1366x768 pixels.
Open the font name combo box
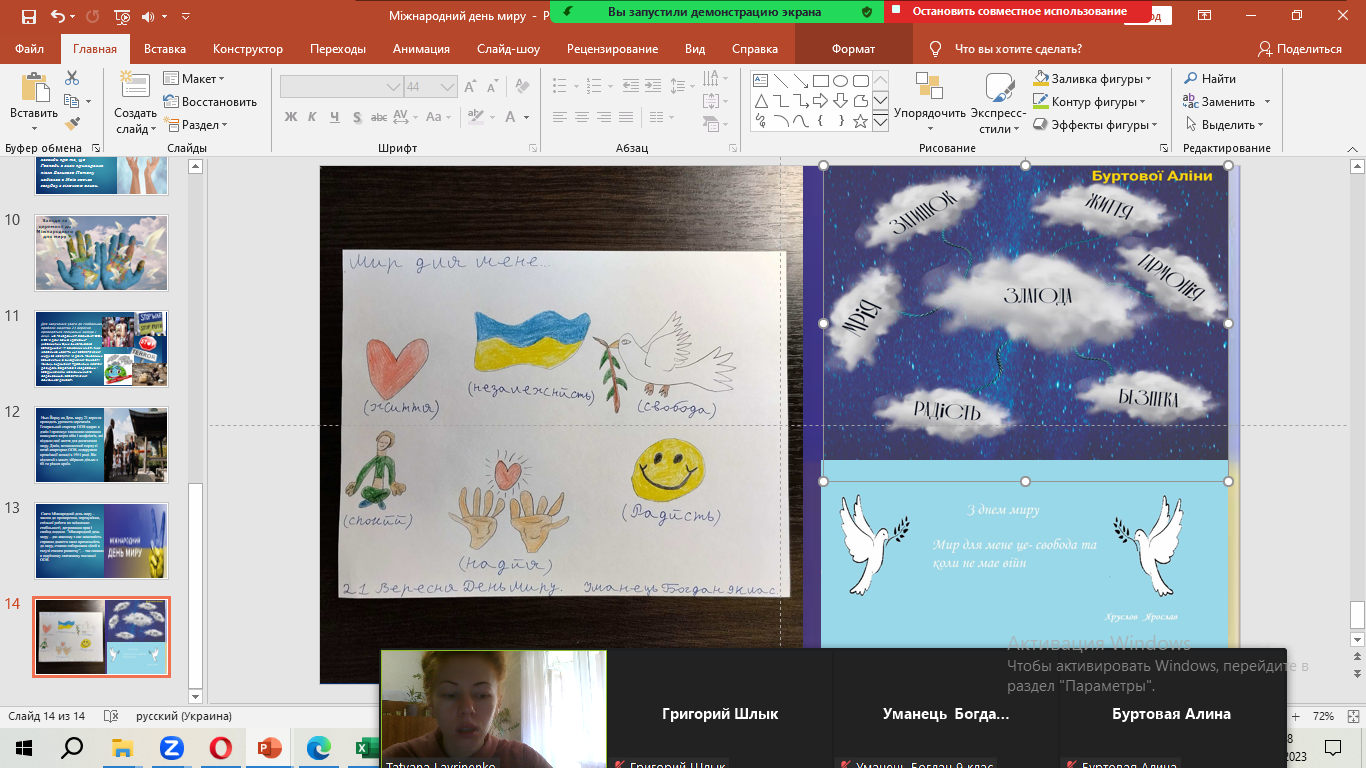tap(341, 87)
